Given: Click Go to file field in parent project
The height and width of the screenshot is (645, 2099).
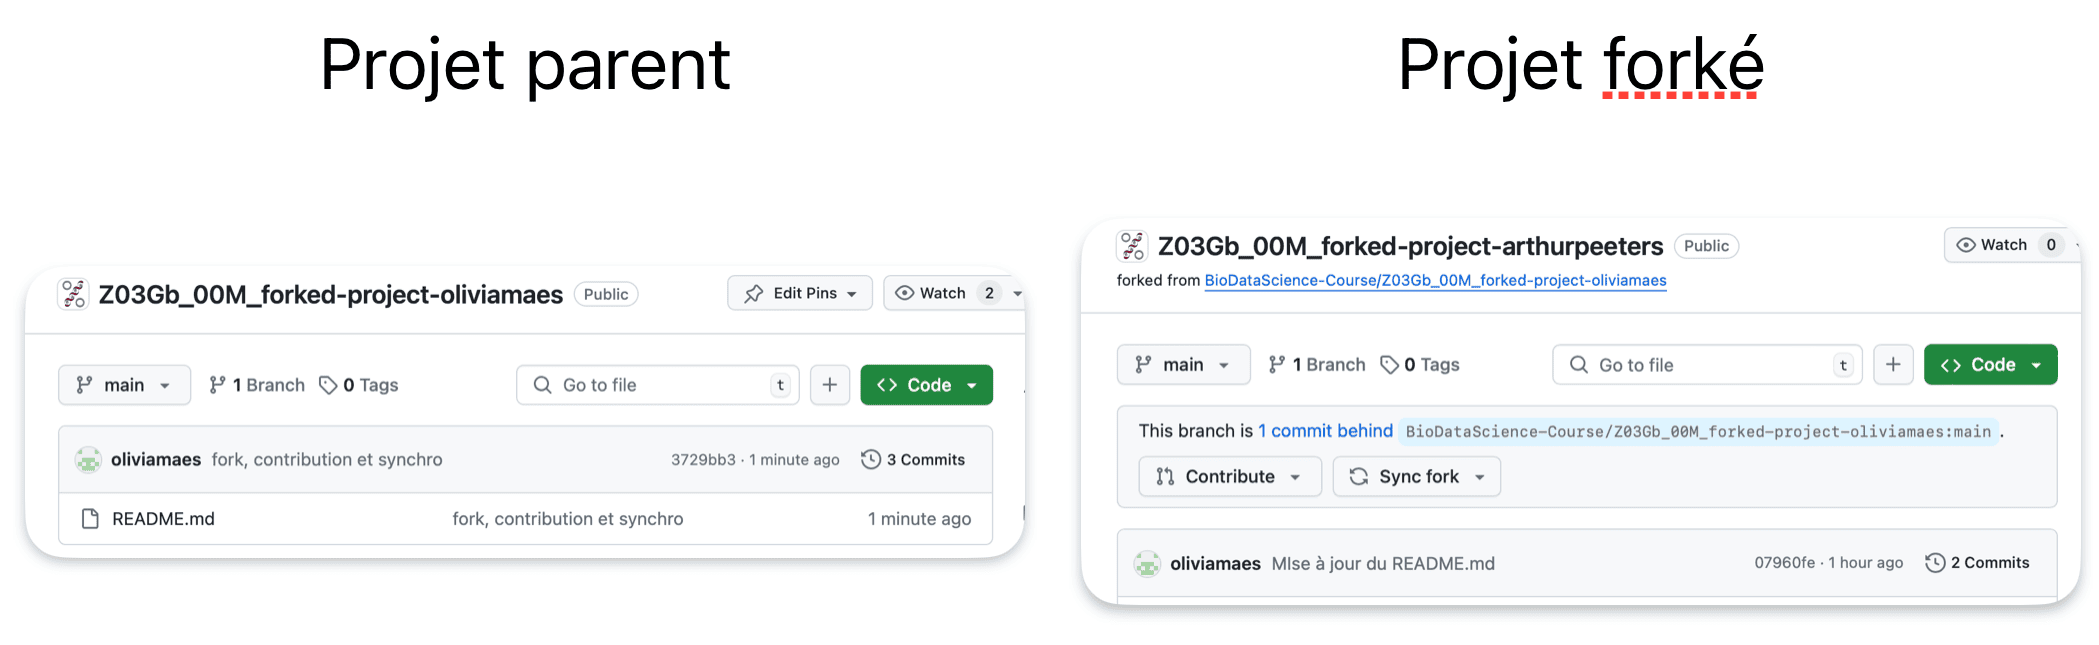Looking at the screenshot, I should (658, 385).
